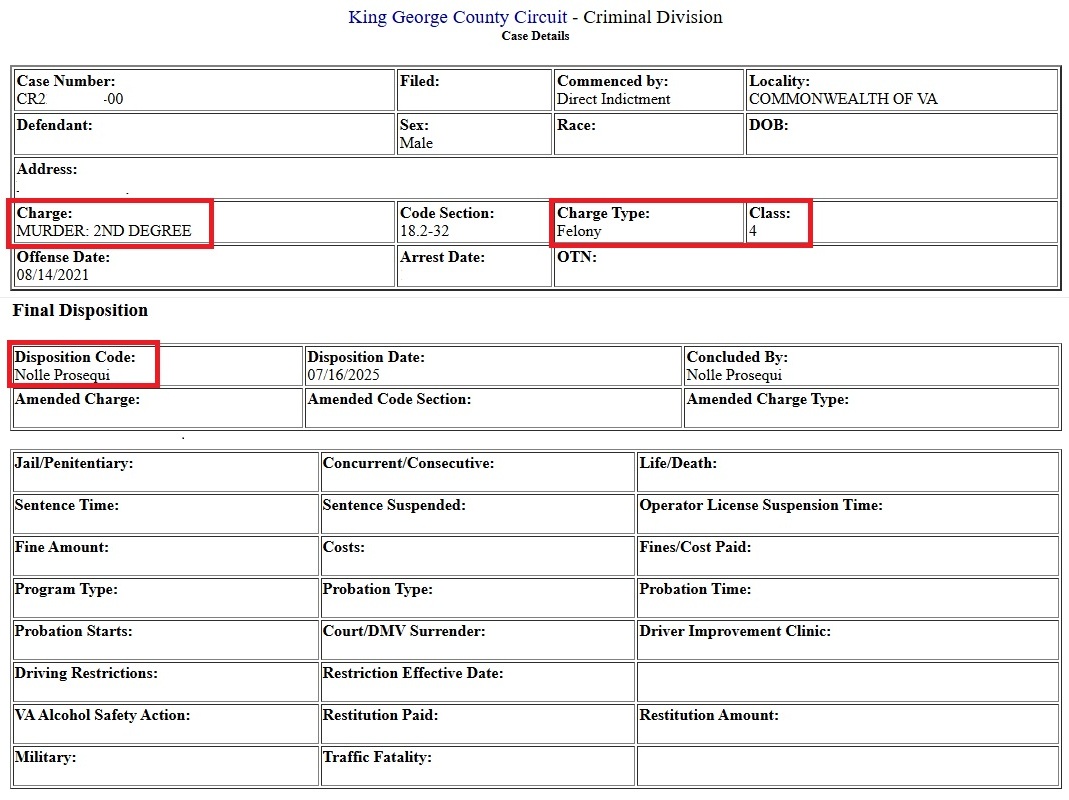The height and width of the screenshot is (800, 1069).
Task: Click the 'Commenced by:' label
Action: (612, 81)
